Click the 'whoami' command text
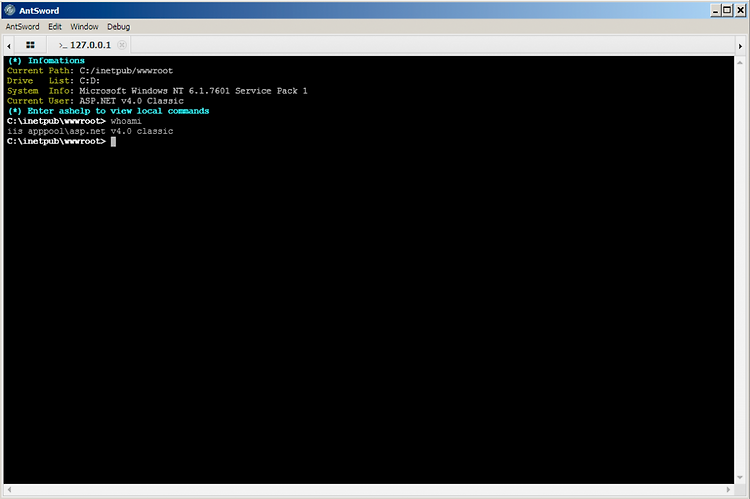750x499 pixels. 126,121
